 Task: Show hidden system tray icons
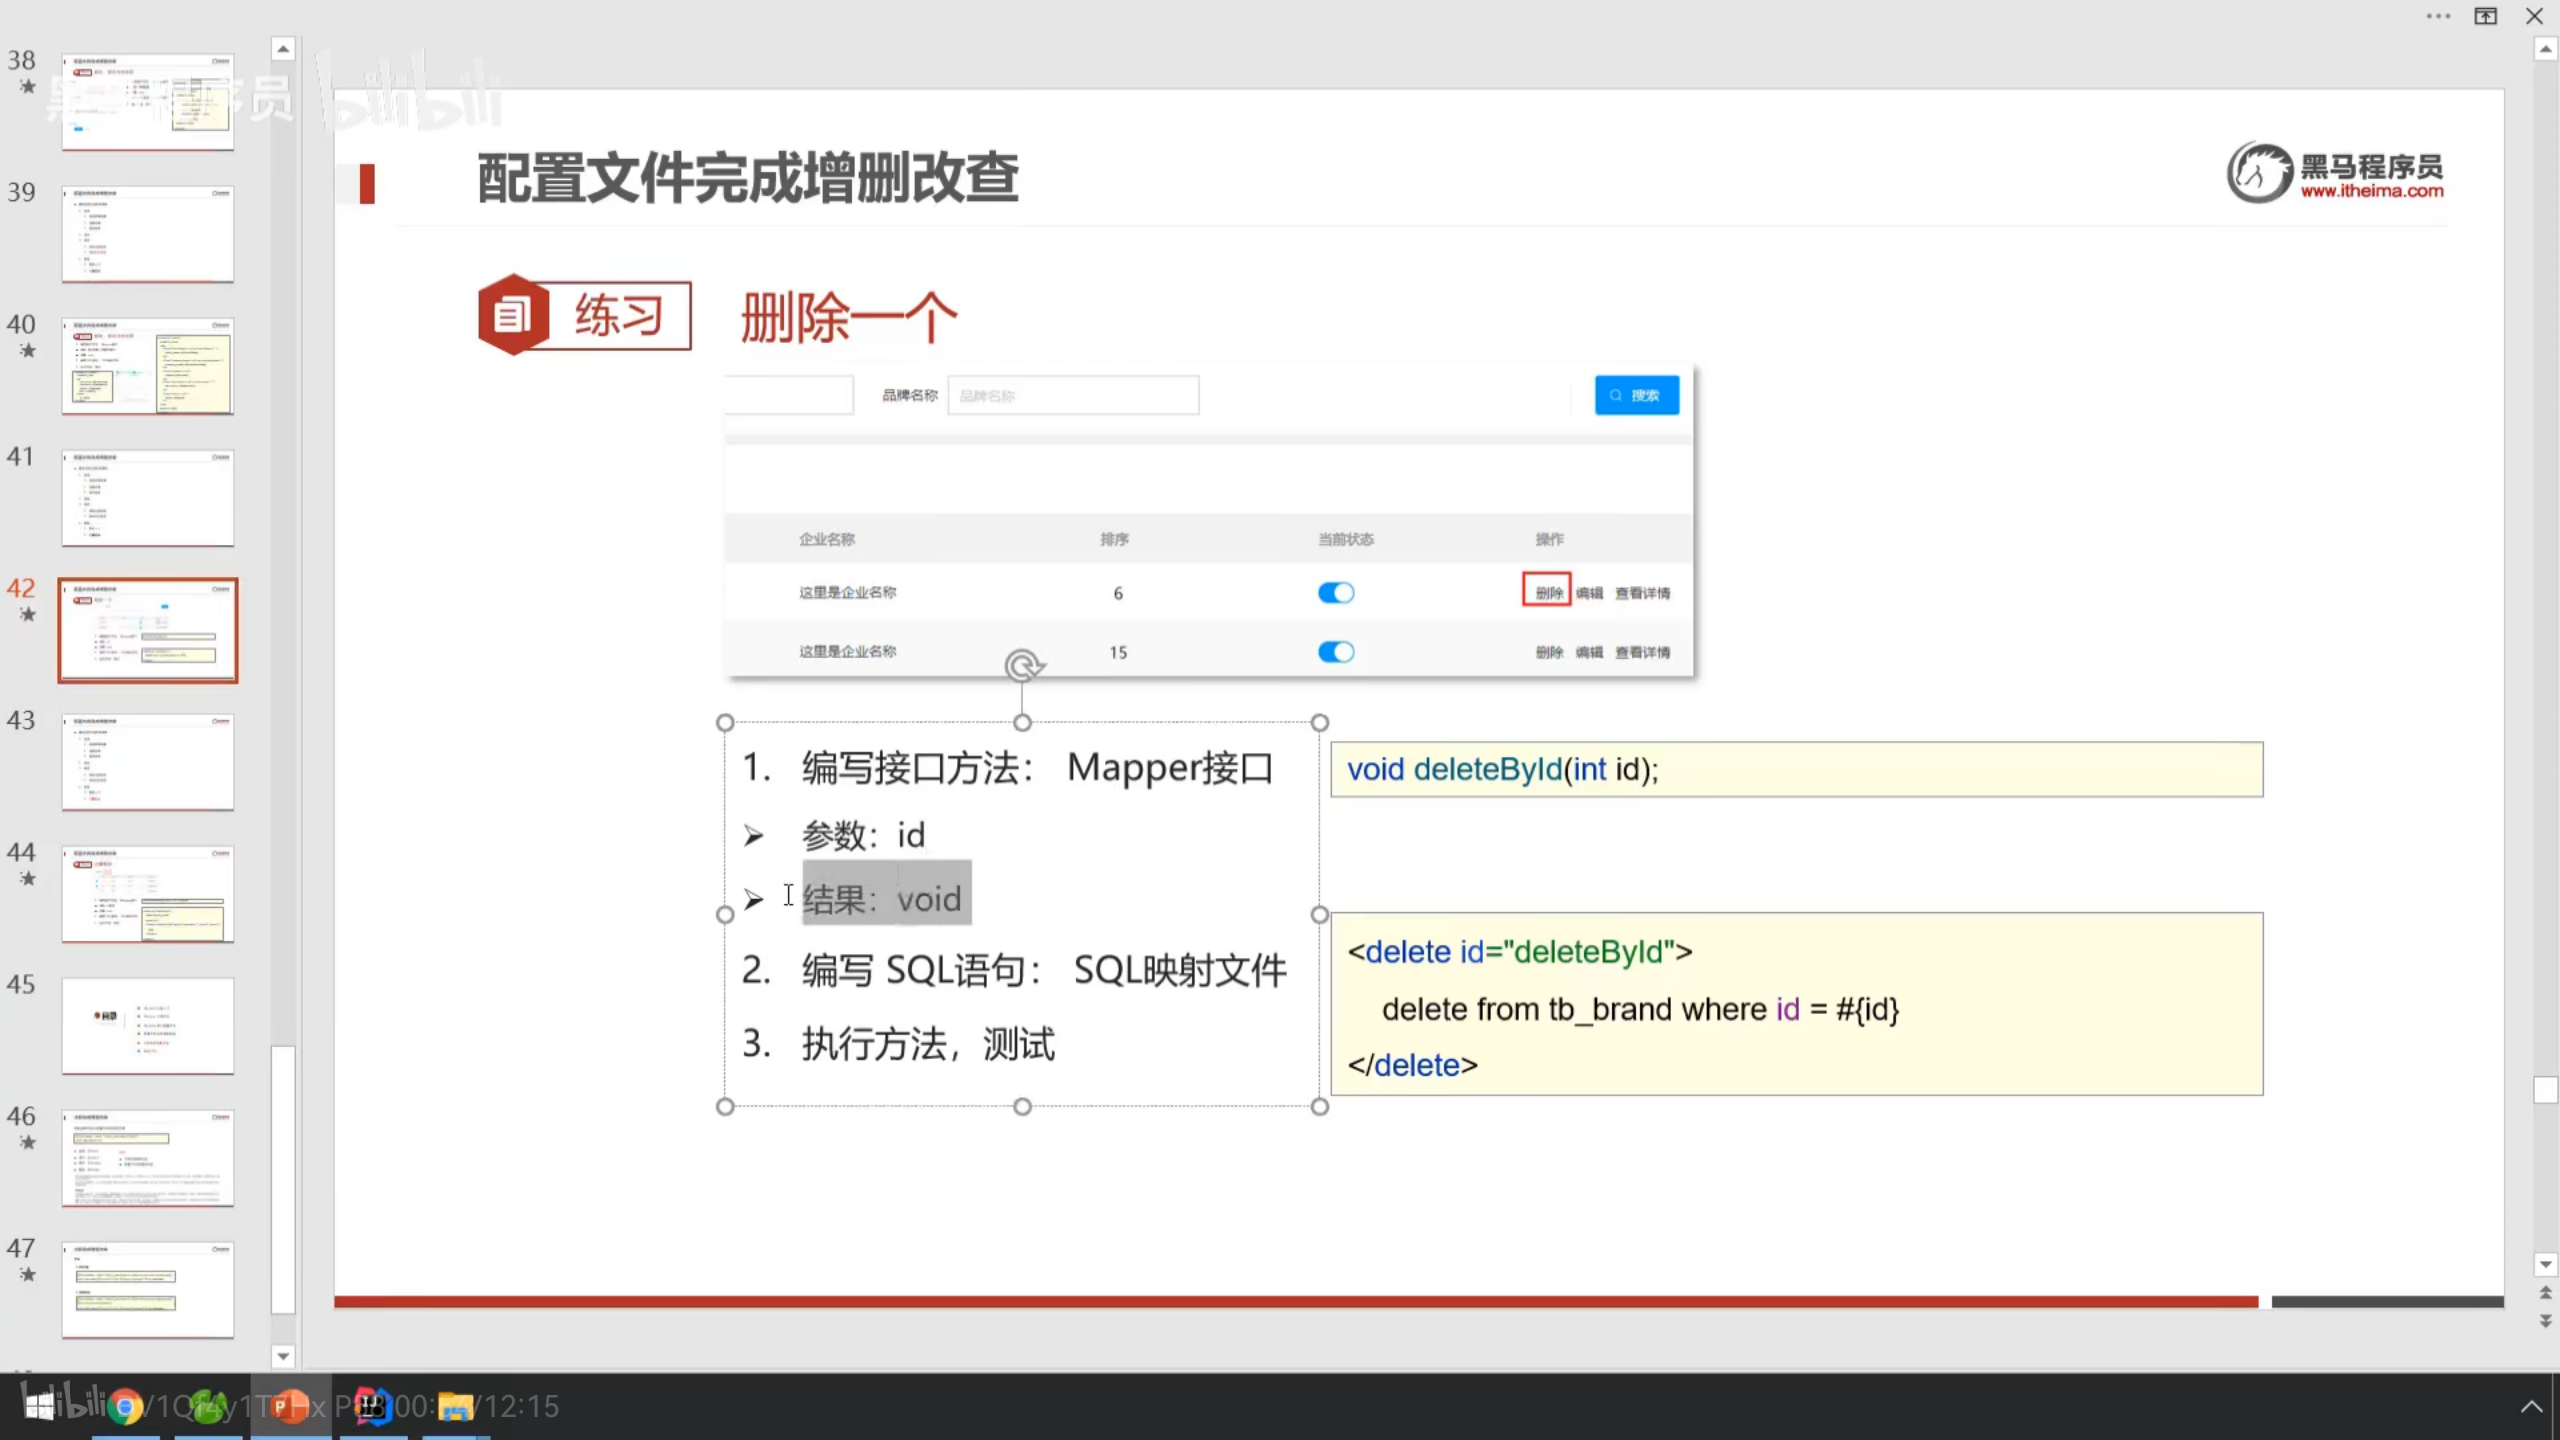(2531, 1407)
